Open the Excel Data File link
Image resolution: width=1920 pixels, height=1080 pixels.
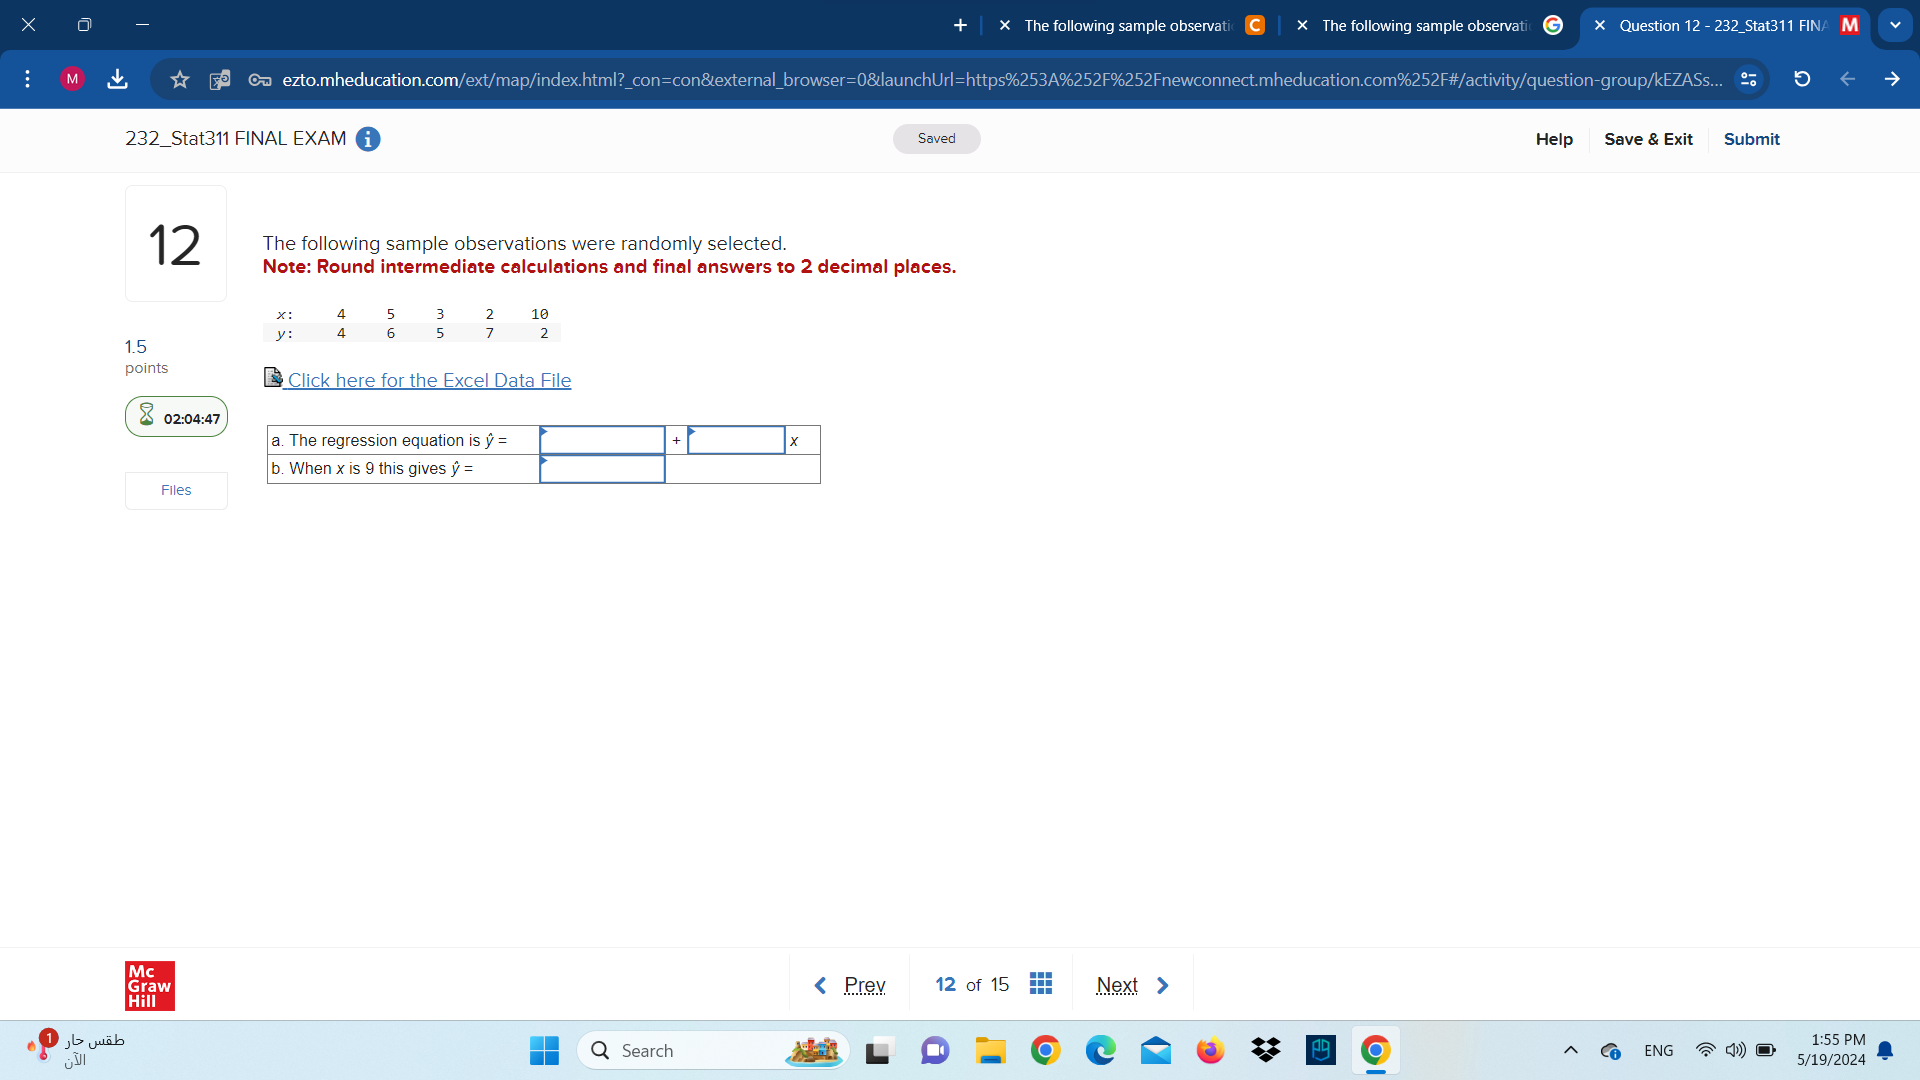[x=430, y=380]
